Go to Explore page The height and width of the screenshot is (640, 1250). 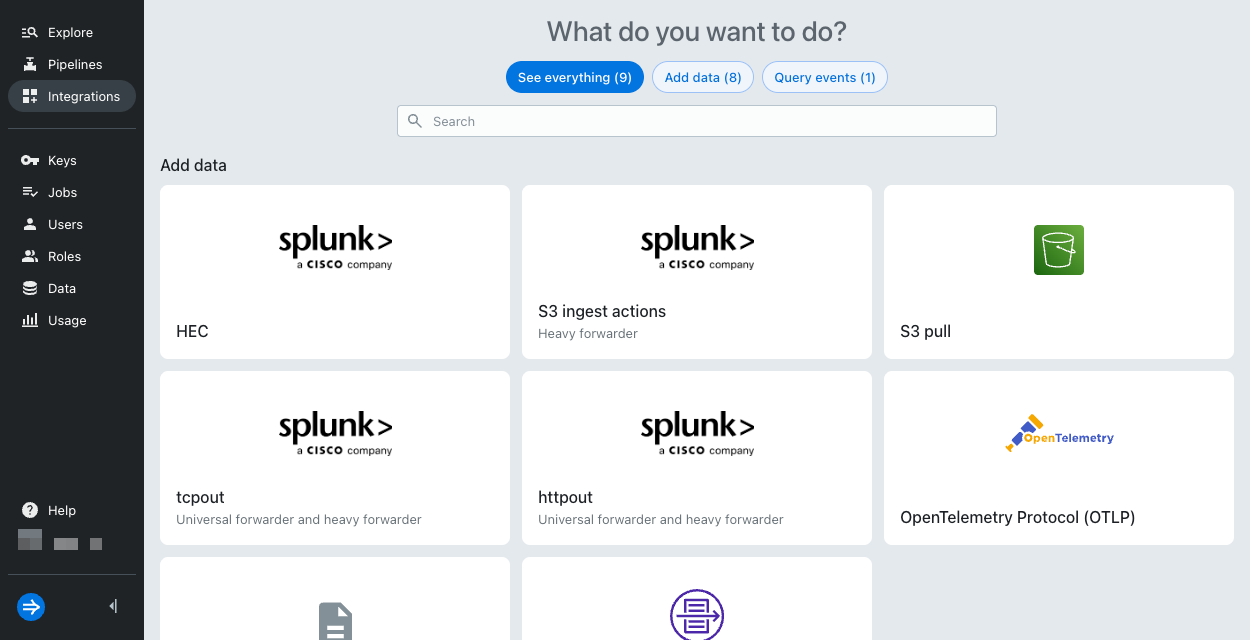pyautogui.click(x=72, y=32)
